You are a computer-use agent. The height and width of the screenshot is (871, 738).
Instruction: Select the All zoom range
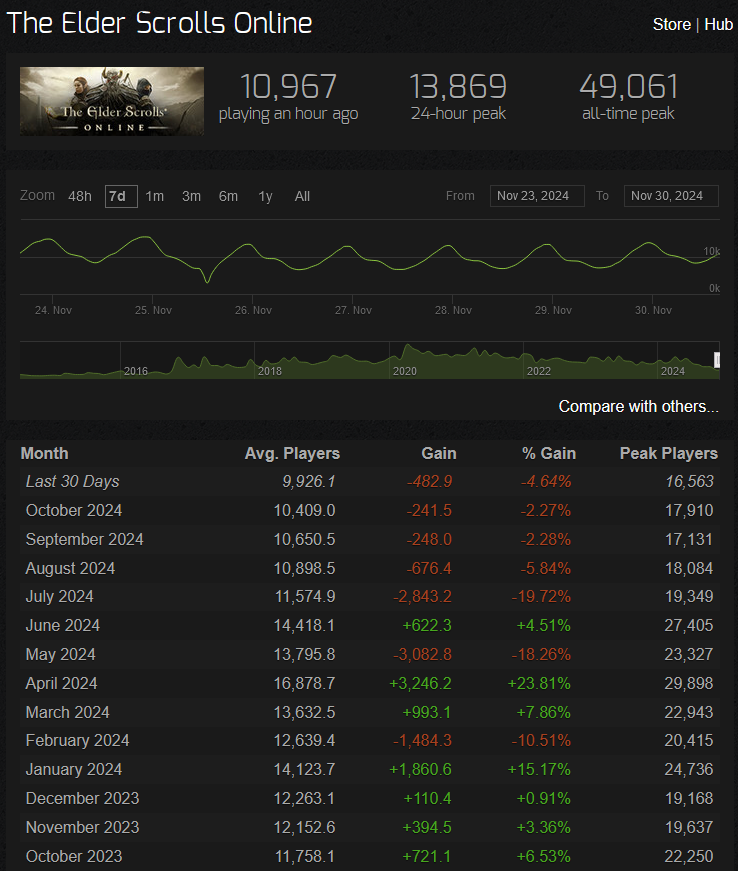pyautogui.click(x=302, y=196)
